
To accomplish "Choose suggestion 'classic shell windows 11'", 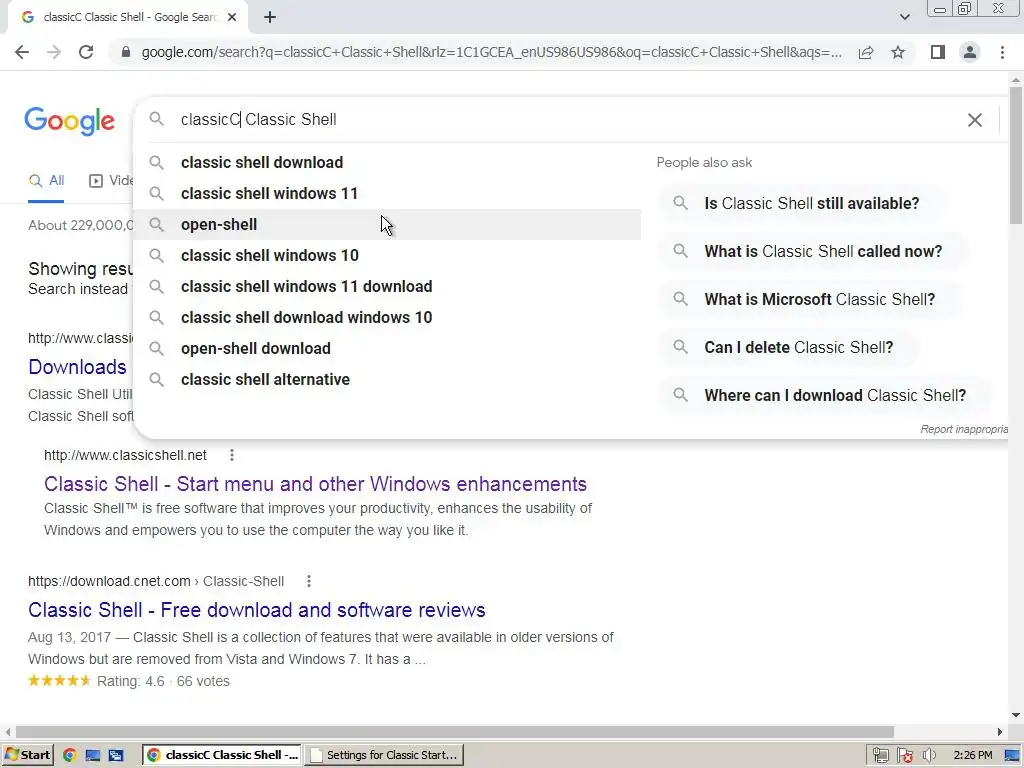I will point(387,193).
